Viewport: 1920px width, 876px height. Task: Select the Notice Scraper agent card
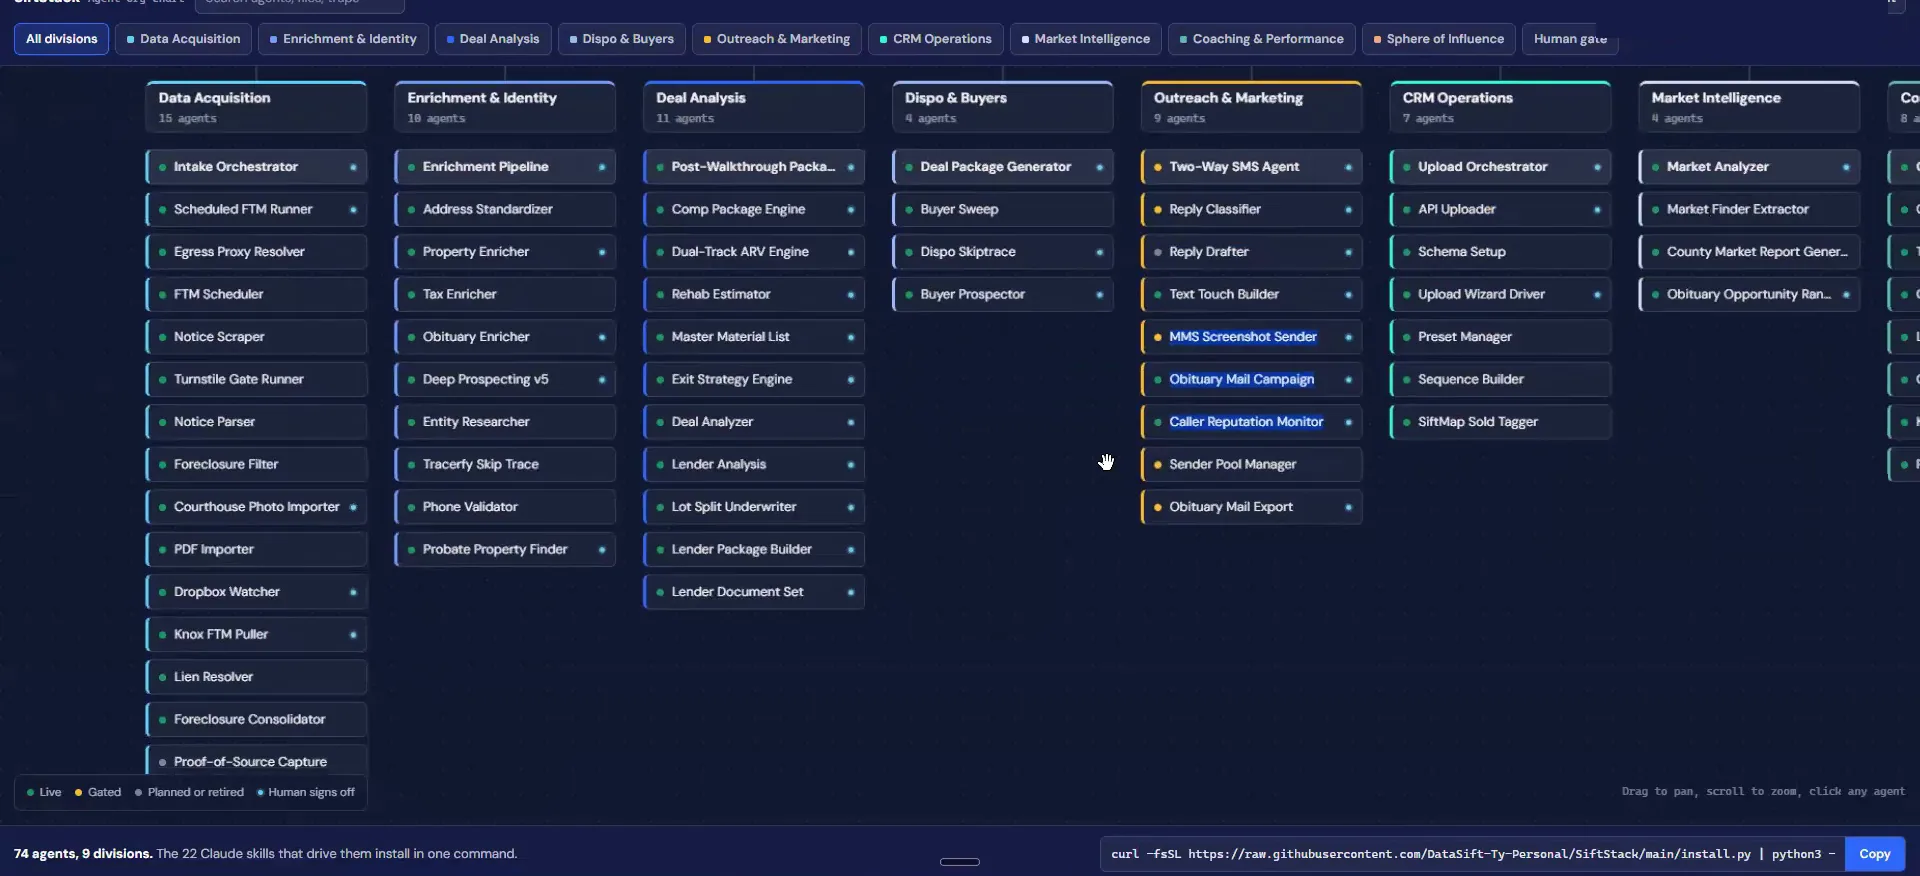[x=256, y=337]
